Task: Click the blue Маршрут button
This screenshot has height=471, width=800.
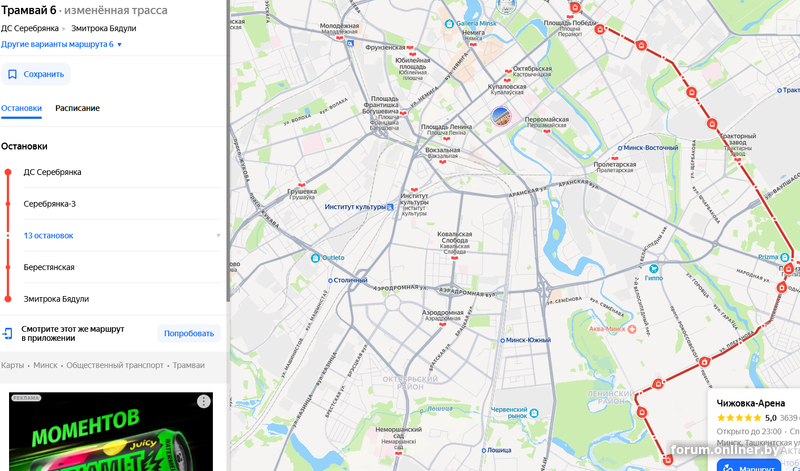Action: pos(748,466)
